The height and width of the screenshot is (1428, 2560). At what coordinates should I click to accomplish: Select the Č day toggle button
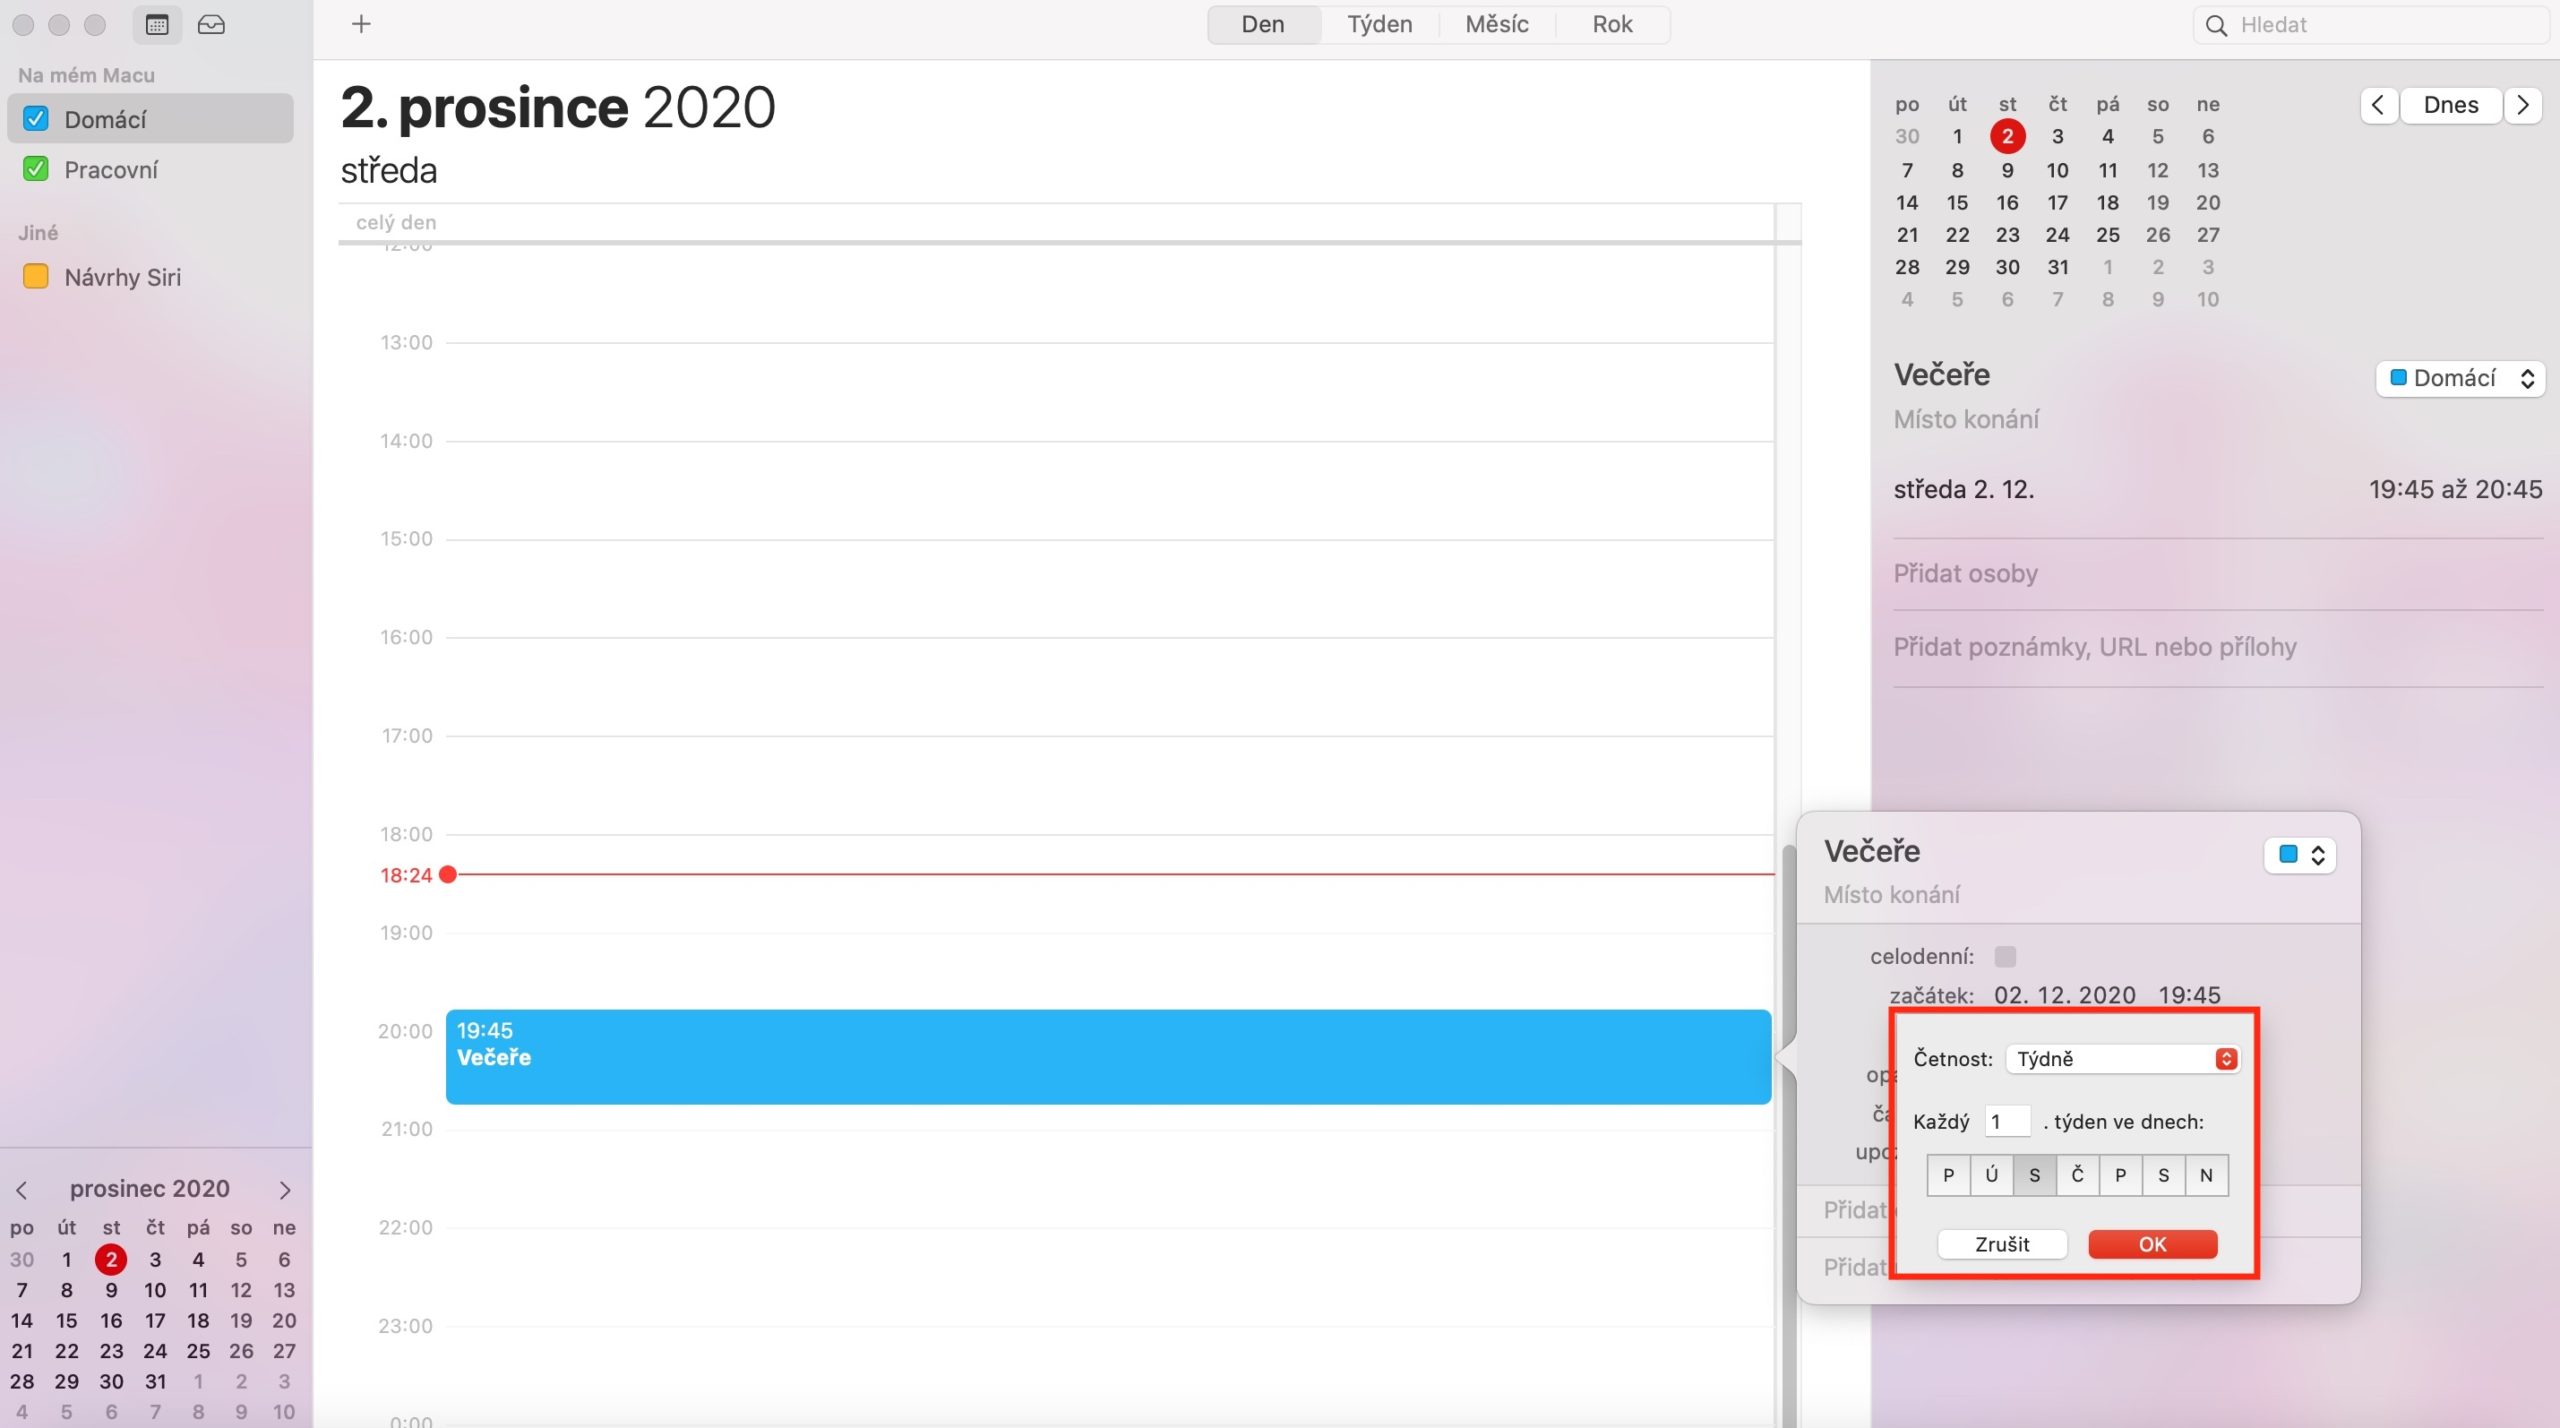coord(2077,1175)
